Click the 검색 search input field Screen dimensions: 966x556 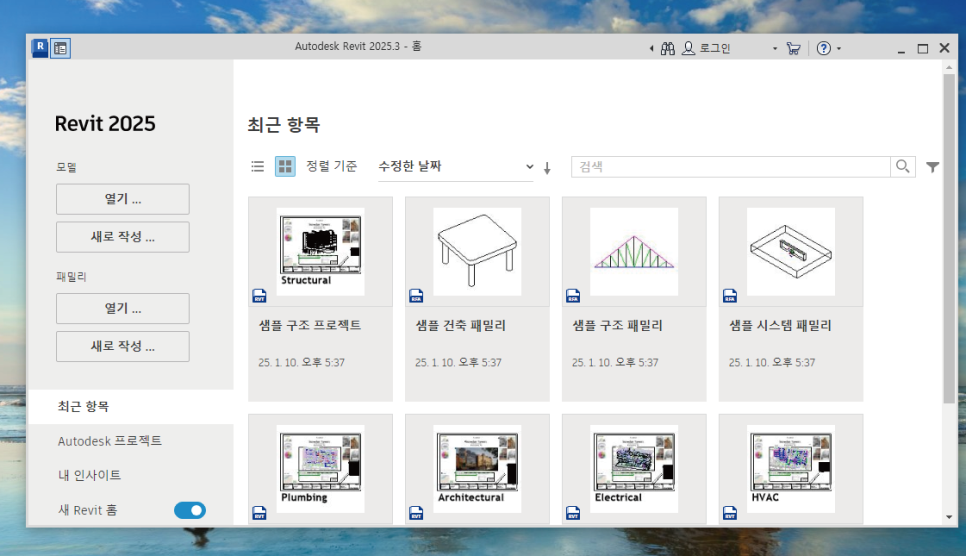coord(731,166)
